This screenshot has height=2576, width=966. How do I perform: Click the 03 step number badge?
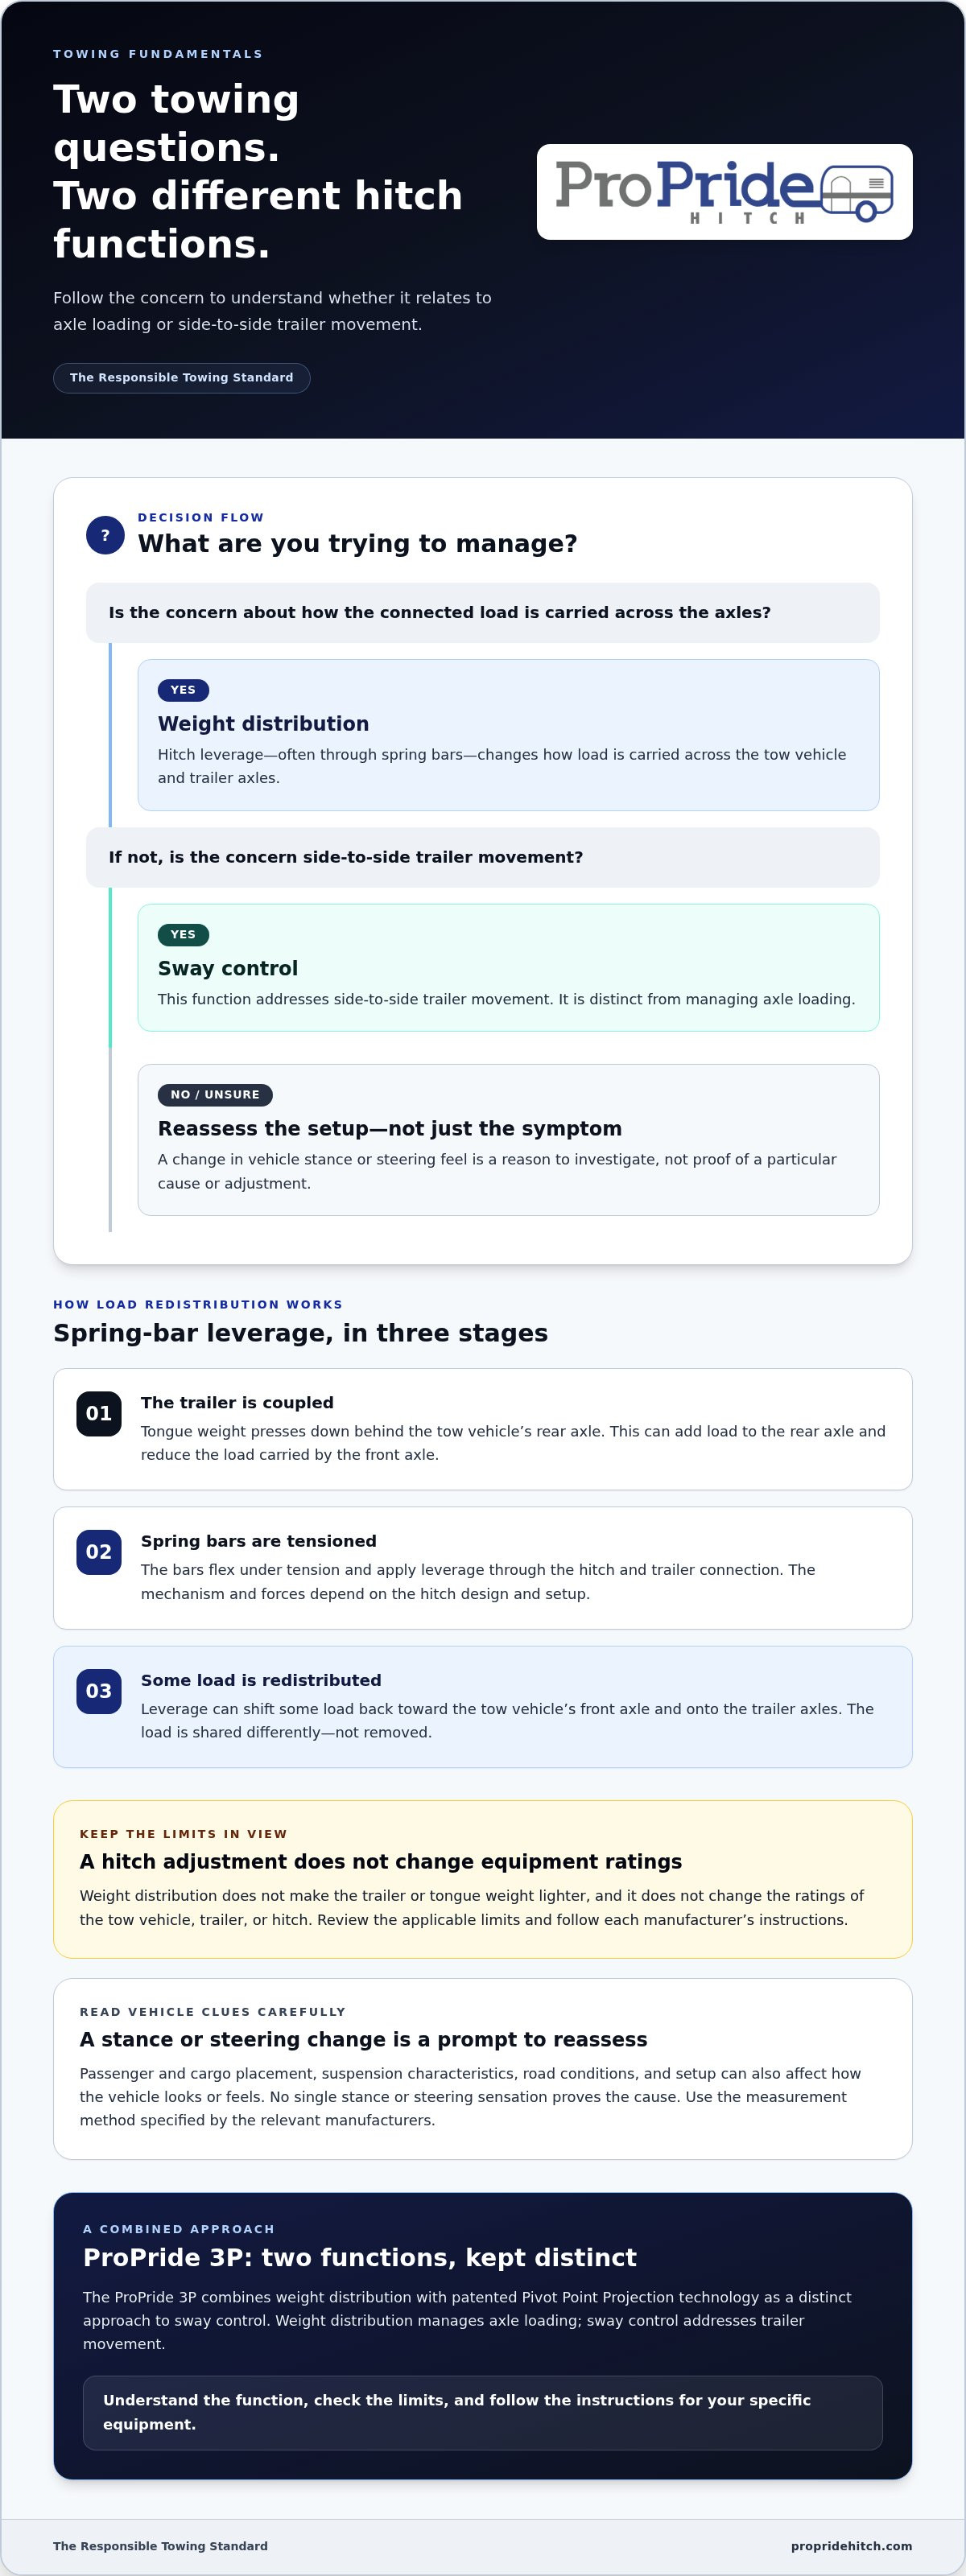coord(99,1690)
